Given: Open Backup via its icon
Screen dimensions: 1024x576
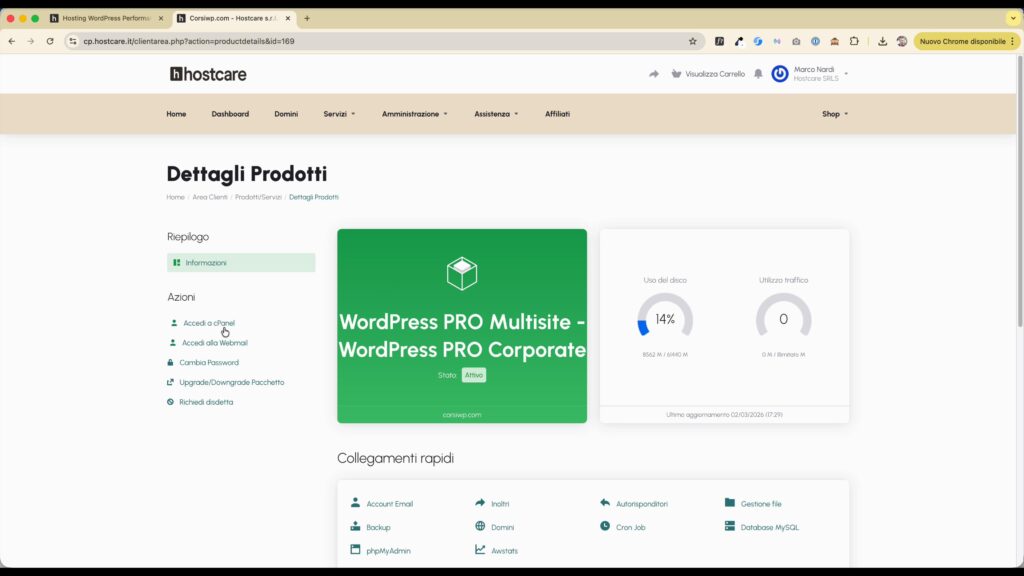Looking at the screenshot, I should [x=355, y=526].
